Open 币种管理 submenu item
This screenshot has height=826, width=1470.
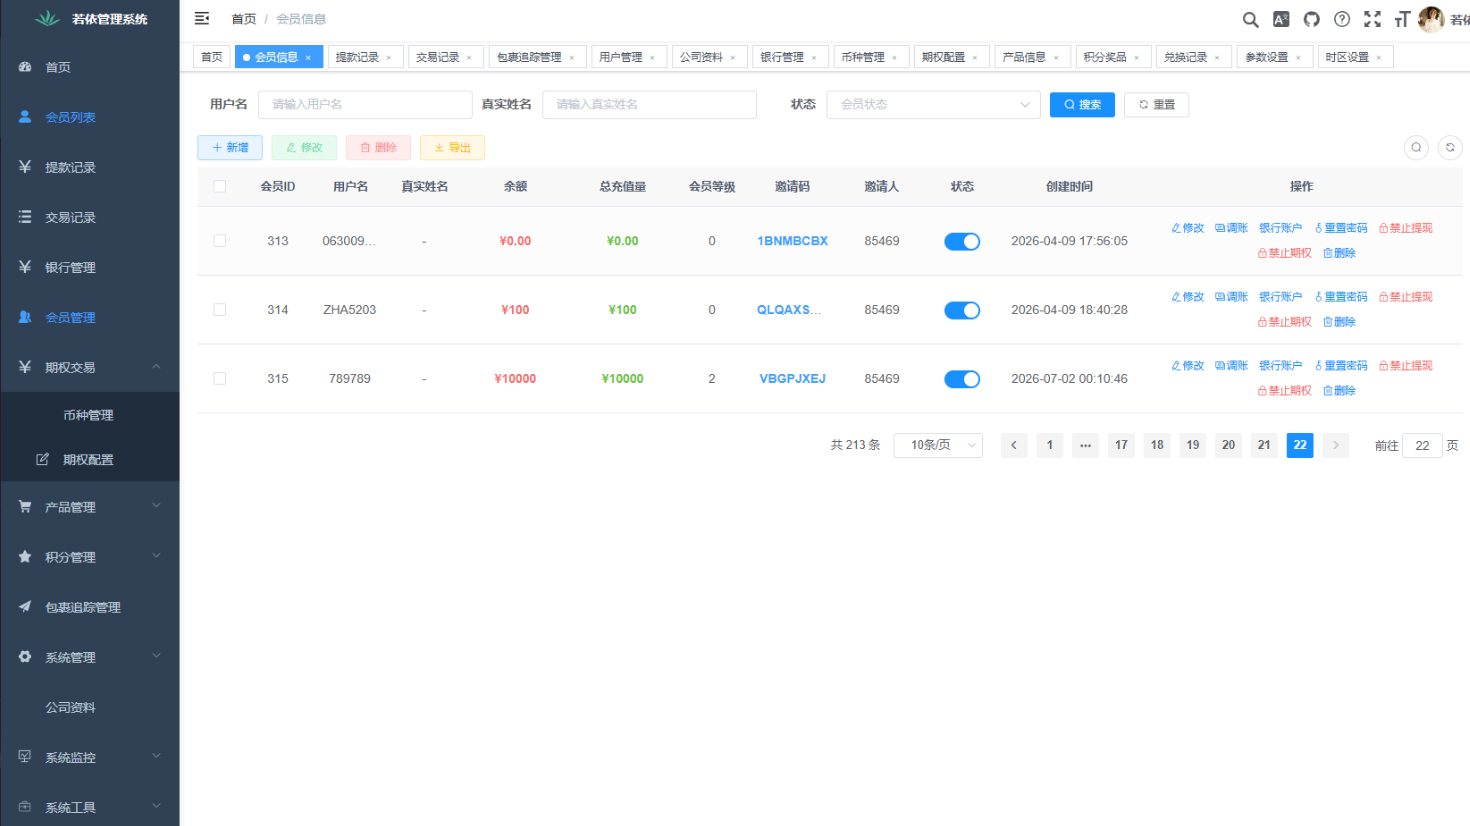point(90,415)
